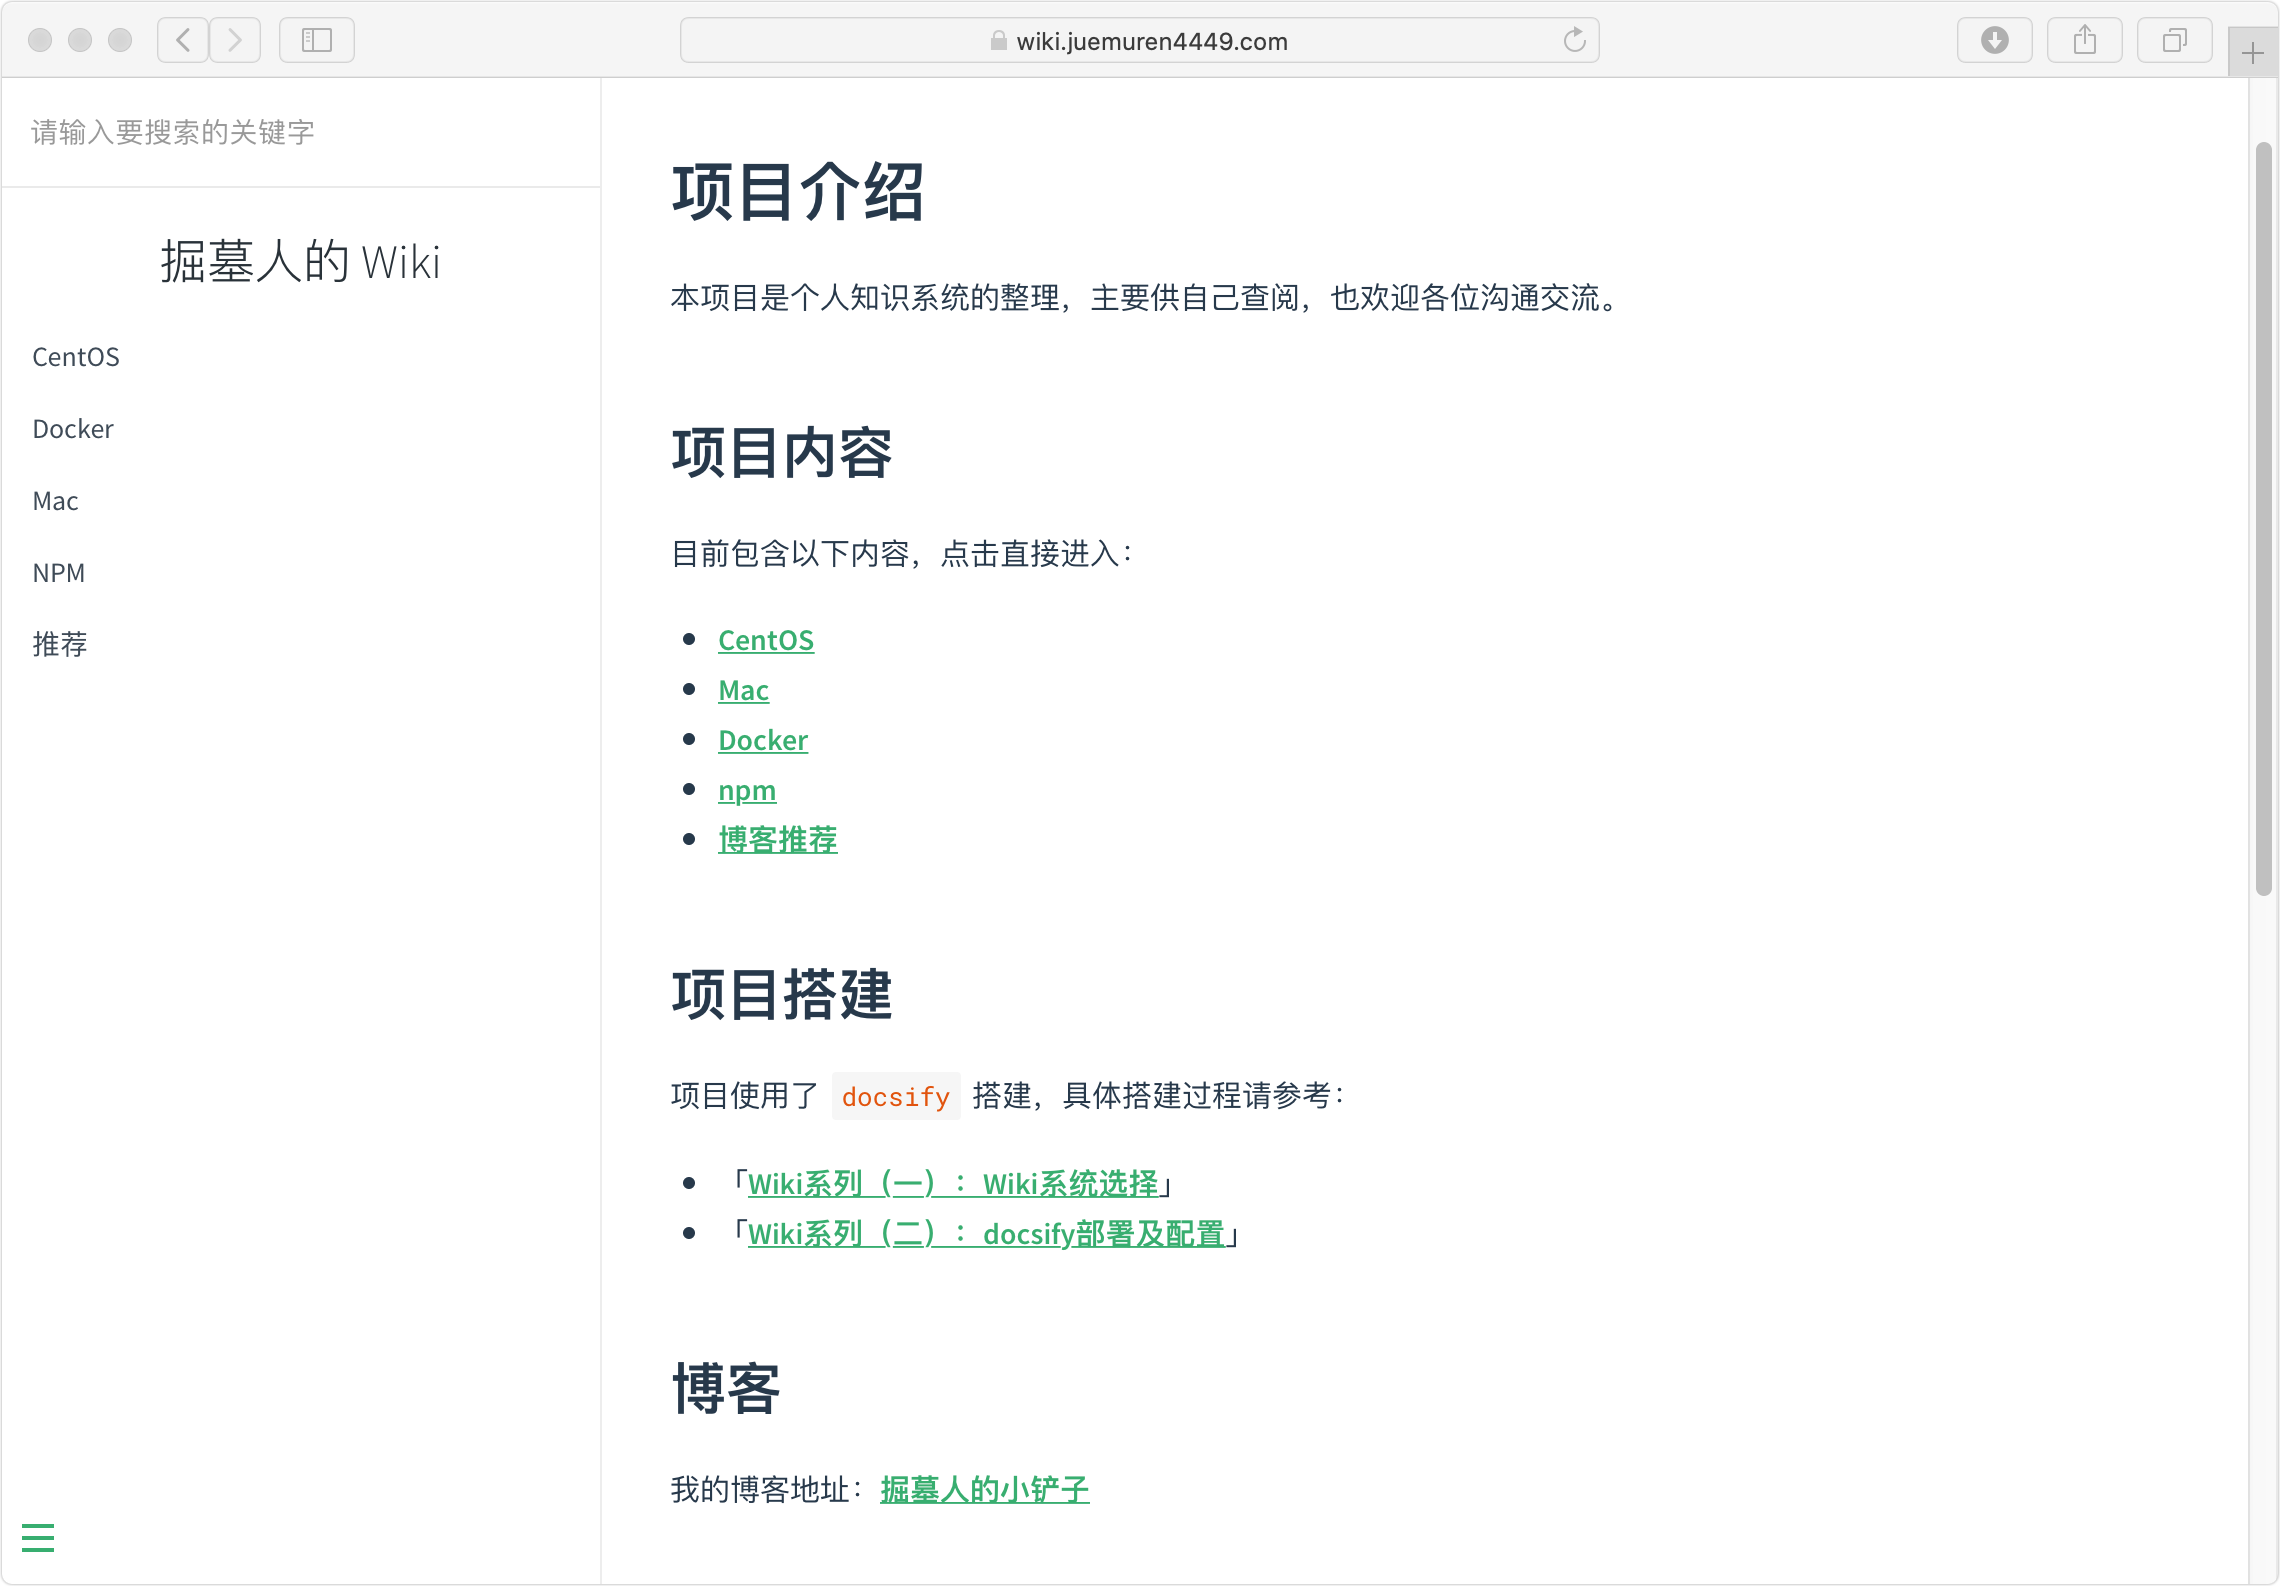
Task: Click the 博客 heading
Action: 727,1389
